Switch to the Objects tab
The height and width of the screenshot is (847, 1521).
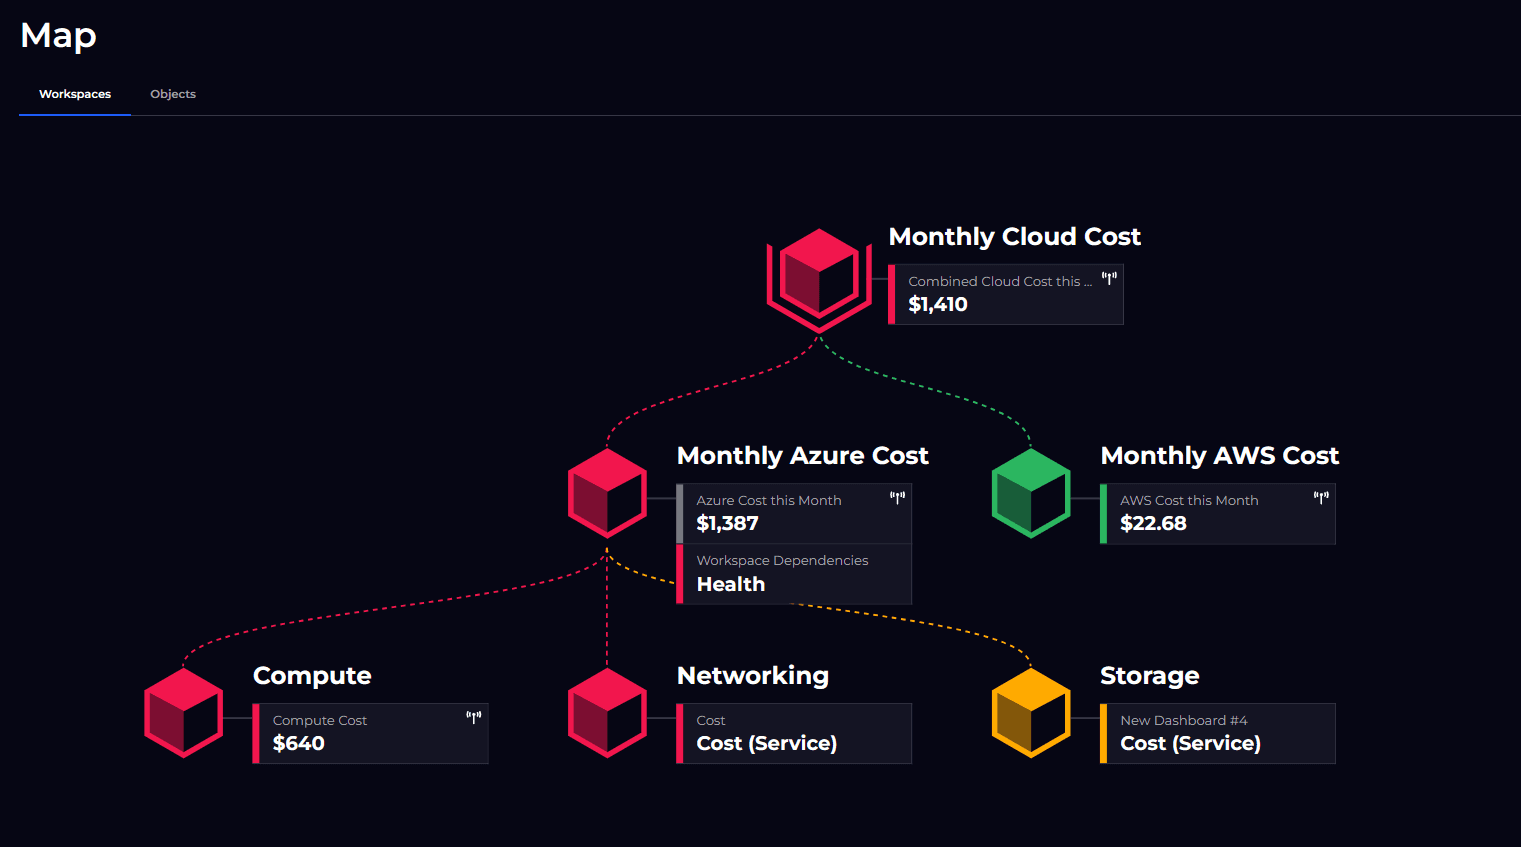[172, 93]
